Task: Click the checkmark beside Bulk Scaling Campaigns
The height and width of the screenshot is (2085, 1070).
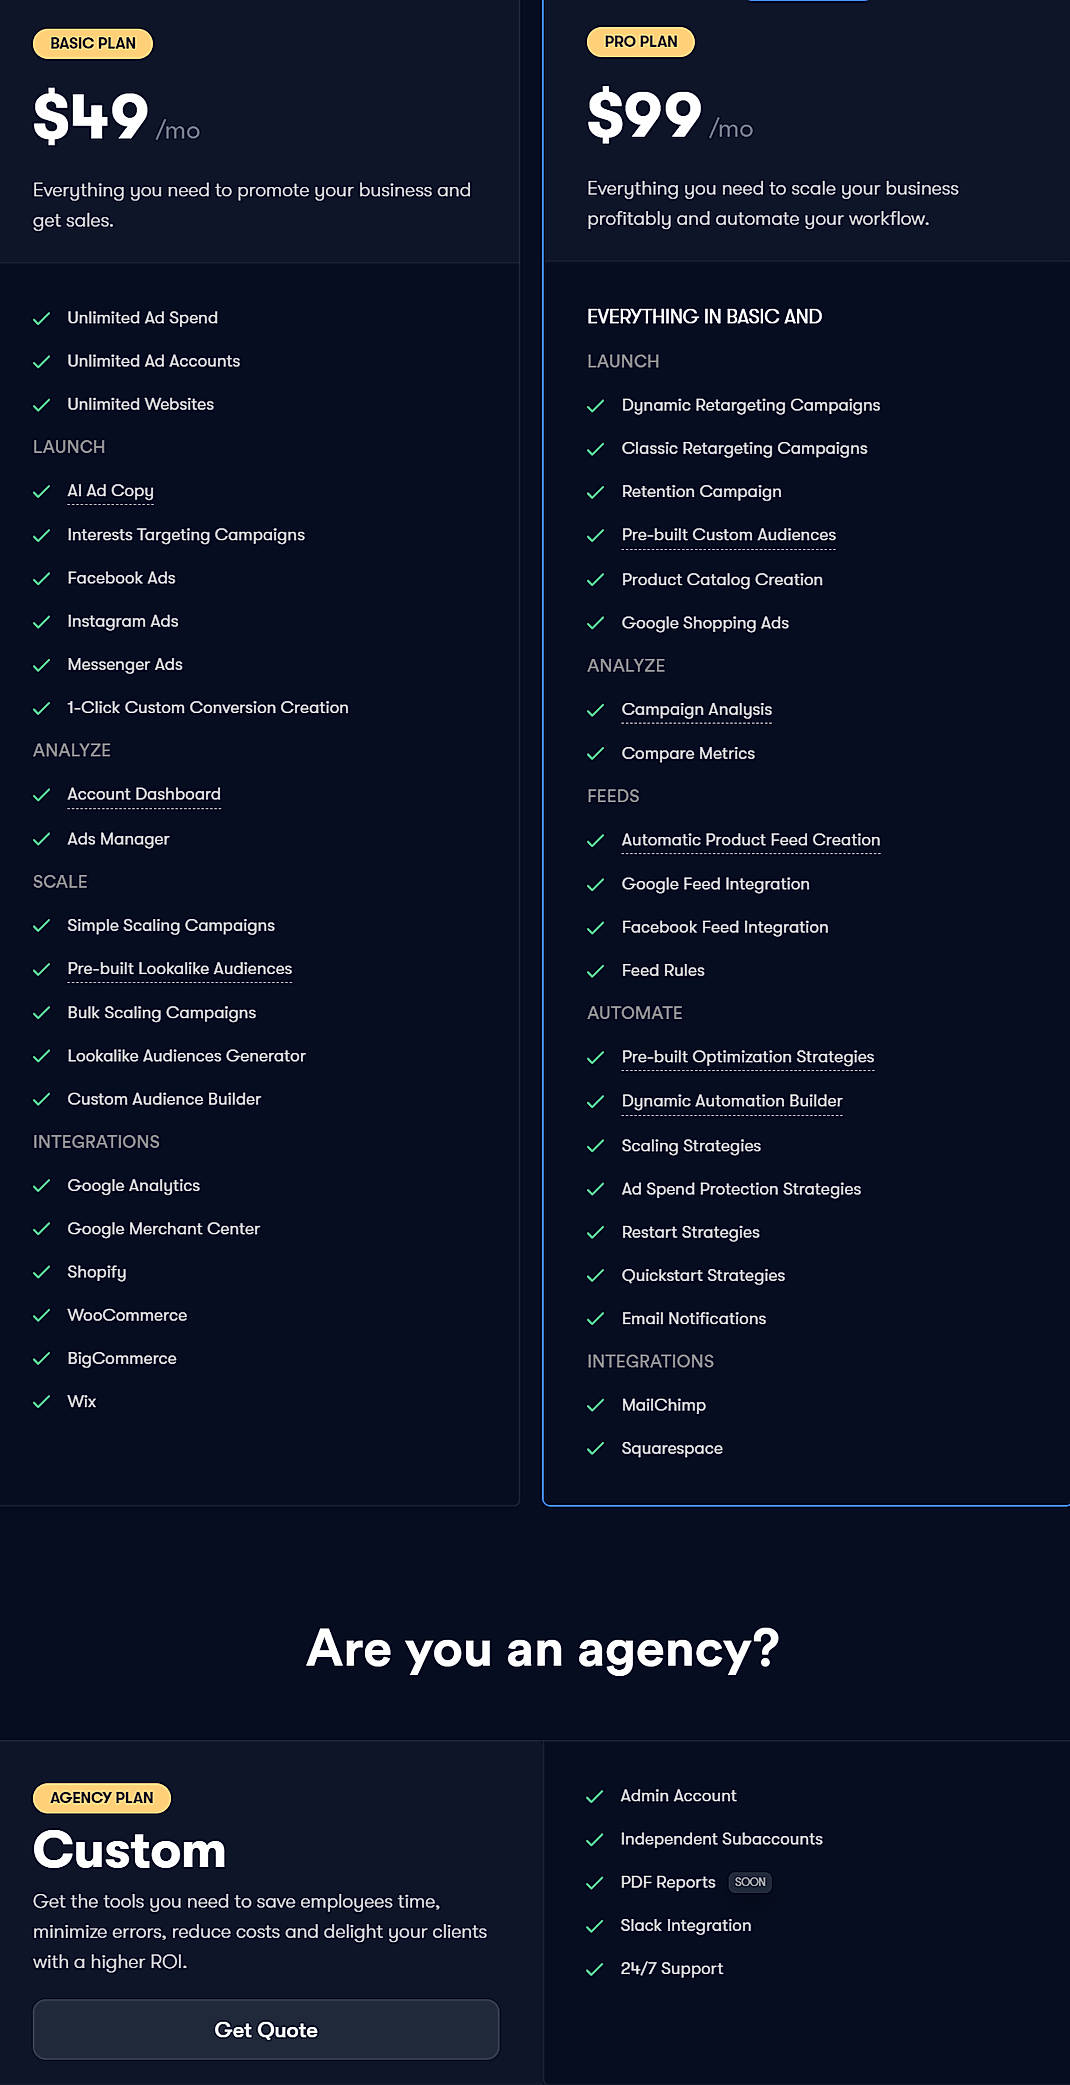Action: tap(42, 1012)
